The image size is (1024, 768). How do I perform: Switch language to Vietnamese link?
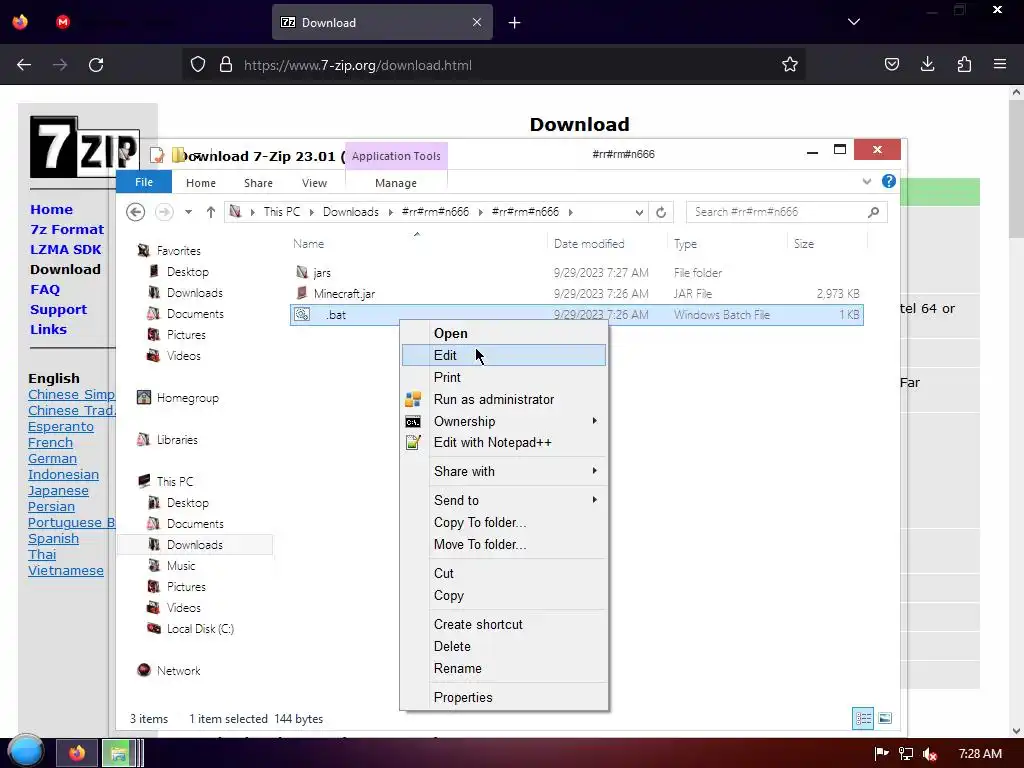[66, 570]
